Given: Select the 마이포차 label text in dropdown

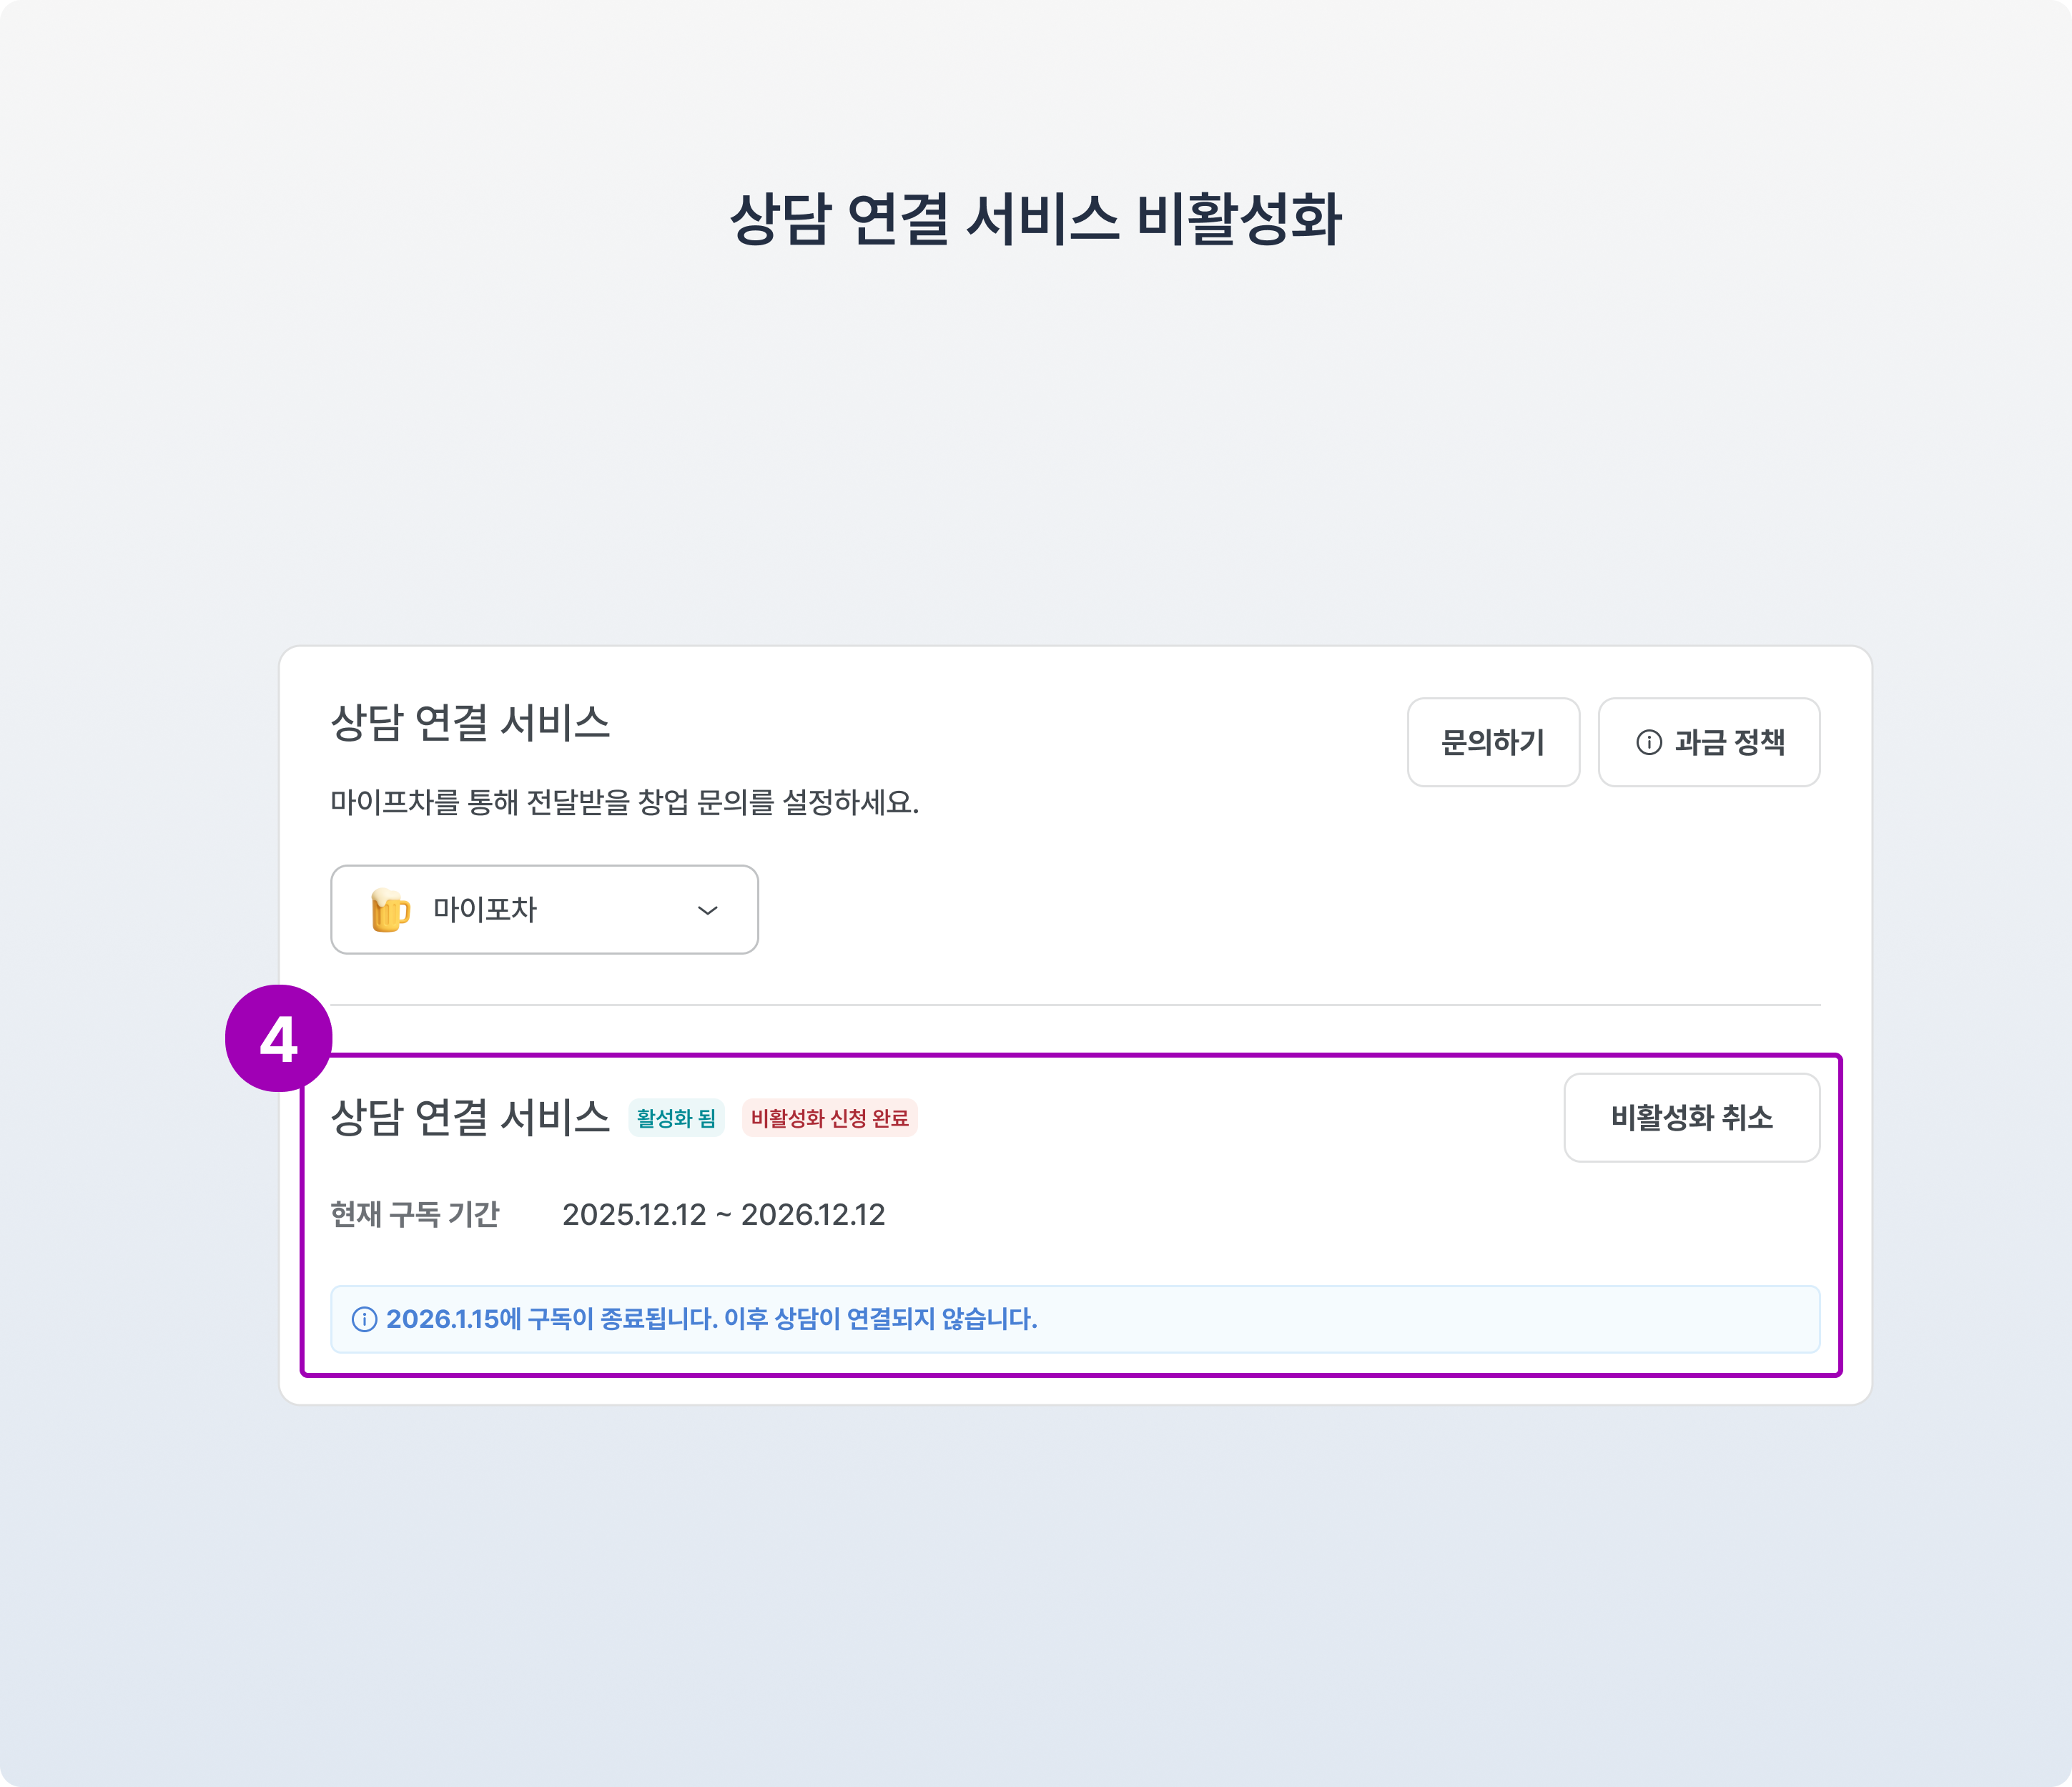Looking at the screenshot, I should (x=485, y=909).
